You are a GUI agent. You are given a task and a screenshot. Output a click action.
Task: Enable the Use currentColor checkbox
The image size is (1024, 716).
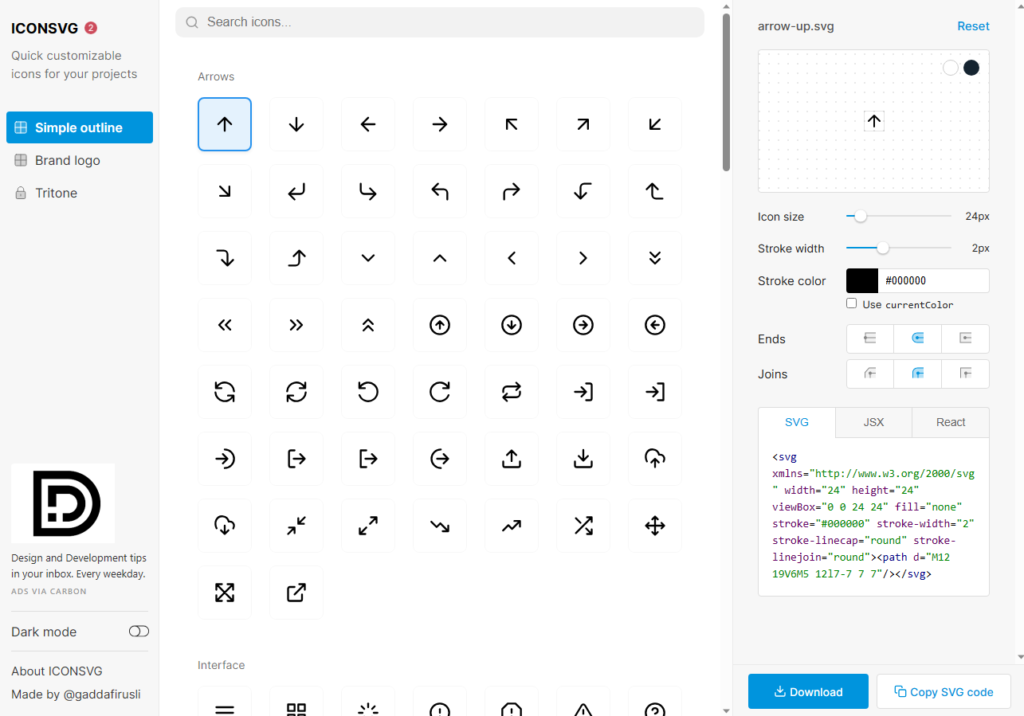[x=852, y=303]
